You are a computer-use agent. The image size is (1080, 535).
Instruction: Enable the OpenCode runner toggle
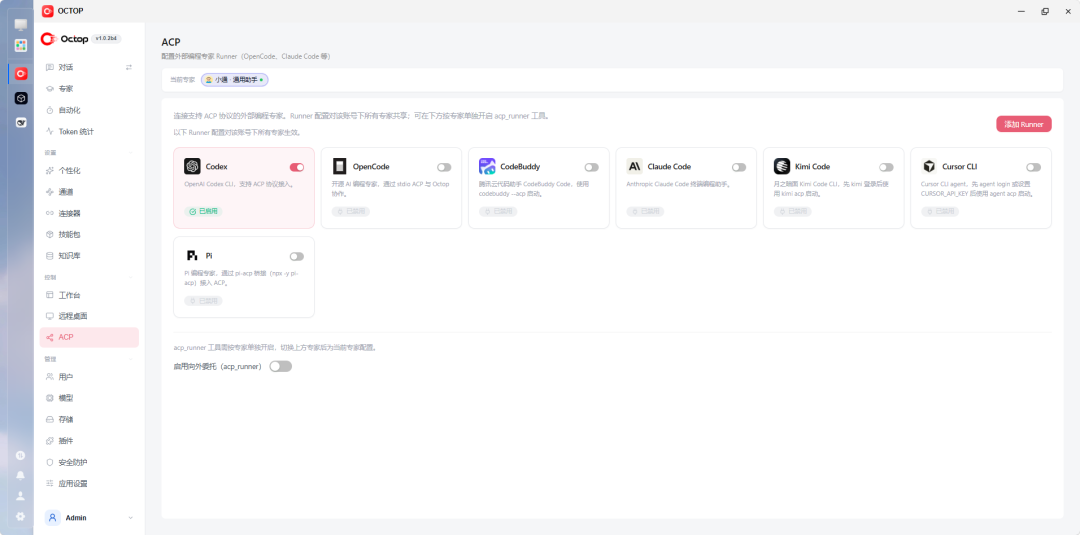pyautogui.click(x=444, y=167)
